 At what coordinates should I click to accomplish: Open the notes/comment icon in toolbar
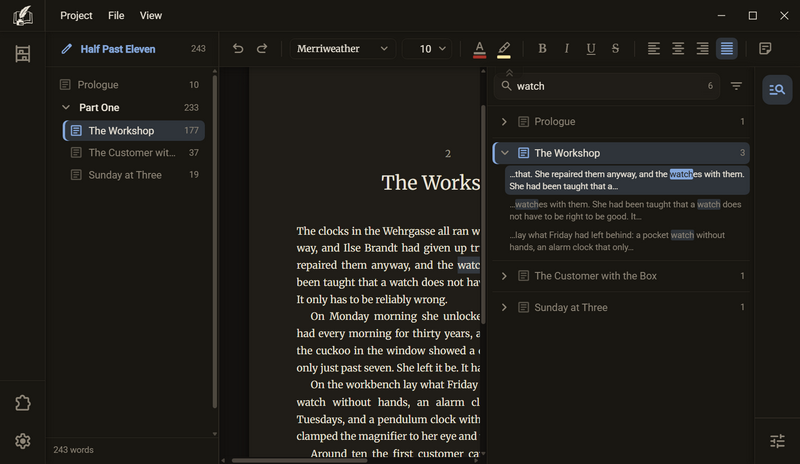click(x=765, y=48)
